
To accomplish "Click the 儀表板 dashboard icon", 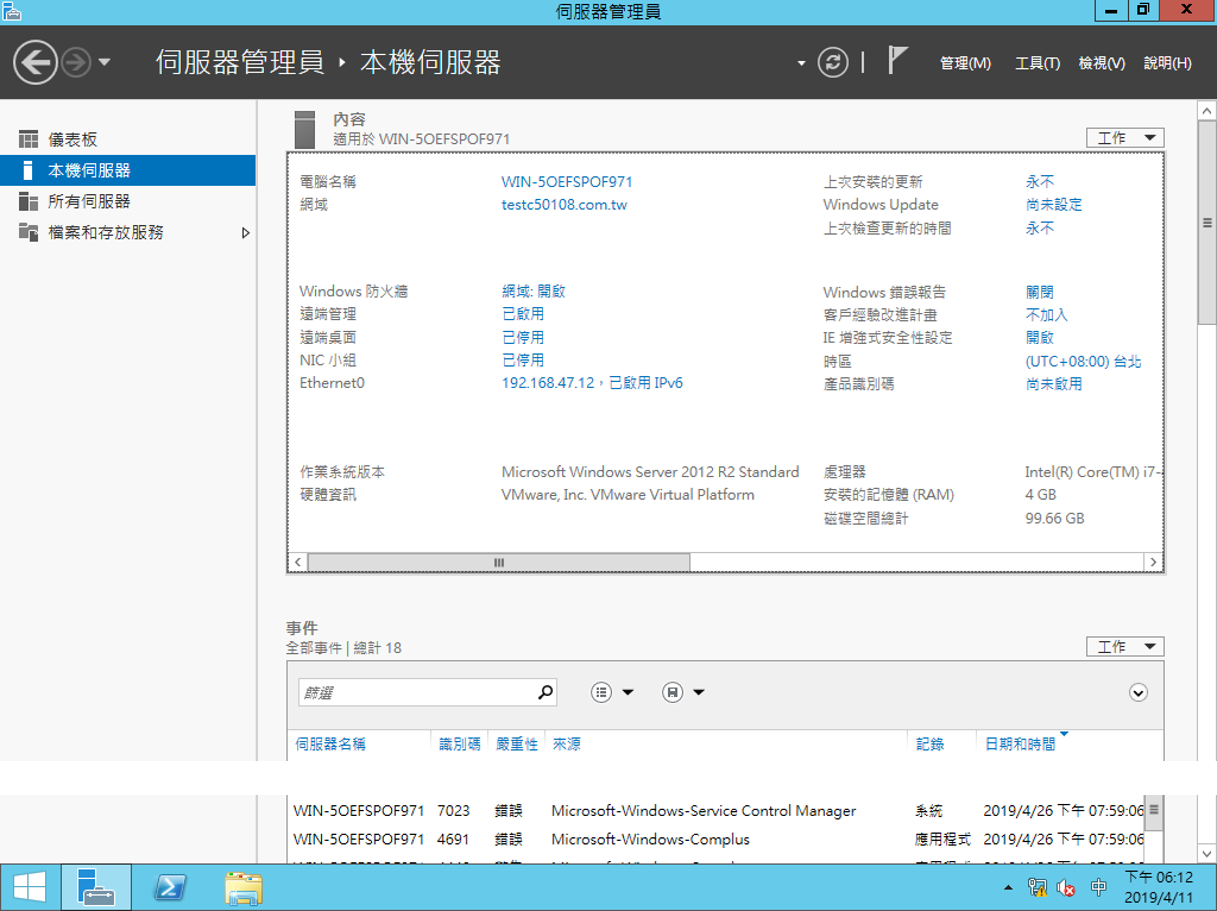I will tap(28, 140).
